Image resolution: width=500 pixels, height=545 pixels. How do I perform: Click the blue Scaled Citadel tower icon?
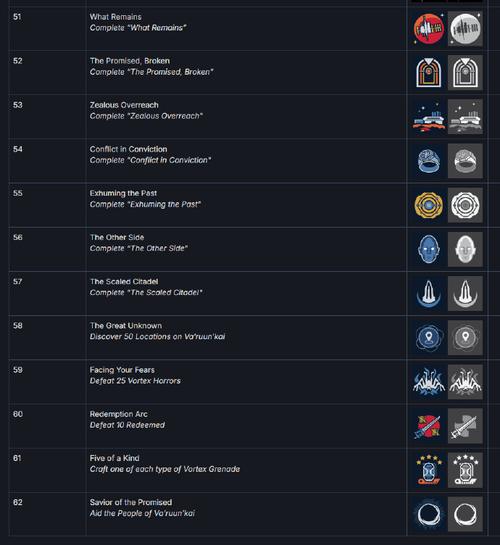(429, 294)
